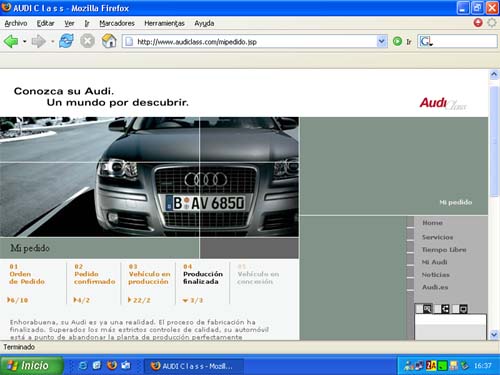
Task: Click the network computers tray icon
Action: click(419, 366)
